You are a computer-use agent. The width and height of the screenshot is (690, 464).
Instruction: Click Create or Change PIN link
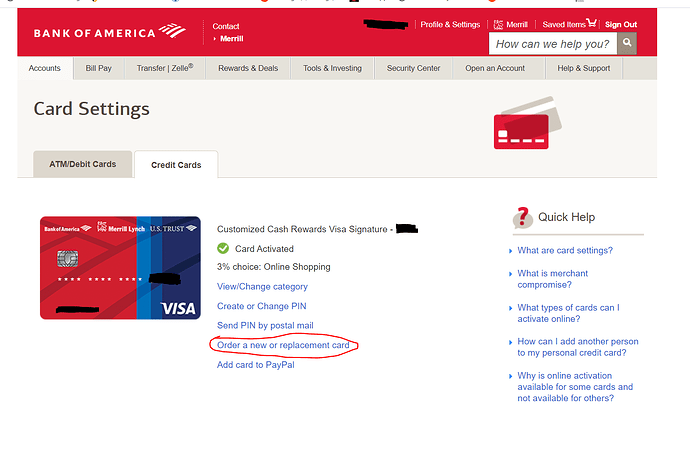pos(261,306)
